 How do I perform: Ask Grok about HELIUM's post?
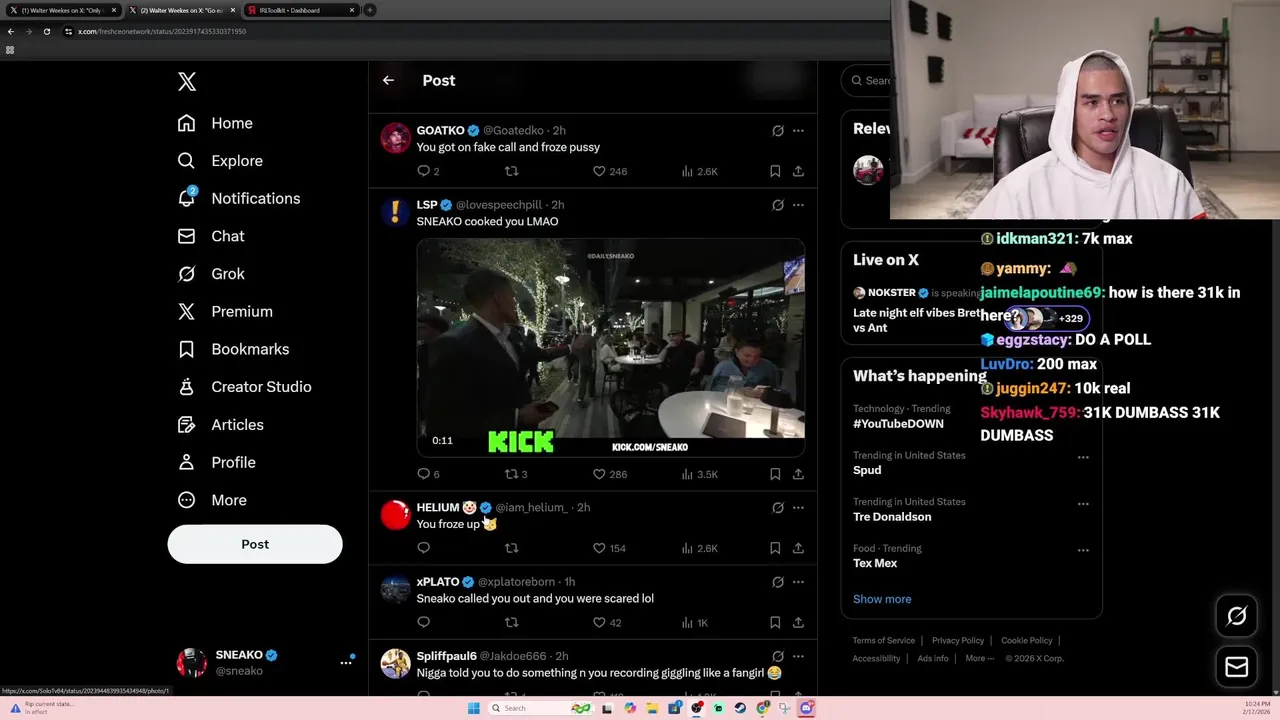coord(778,508)
